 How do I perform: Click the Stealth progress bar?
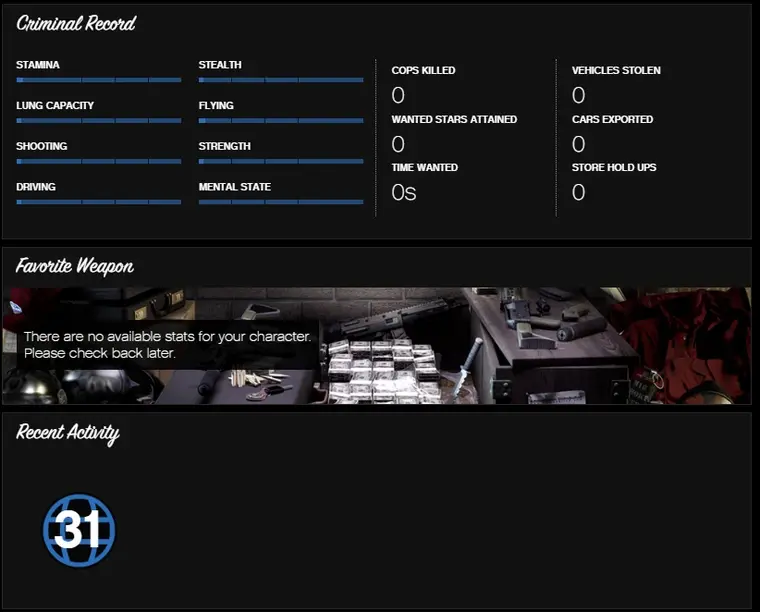(x=281, y=80)
